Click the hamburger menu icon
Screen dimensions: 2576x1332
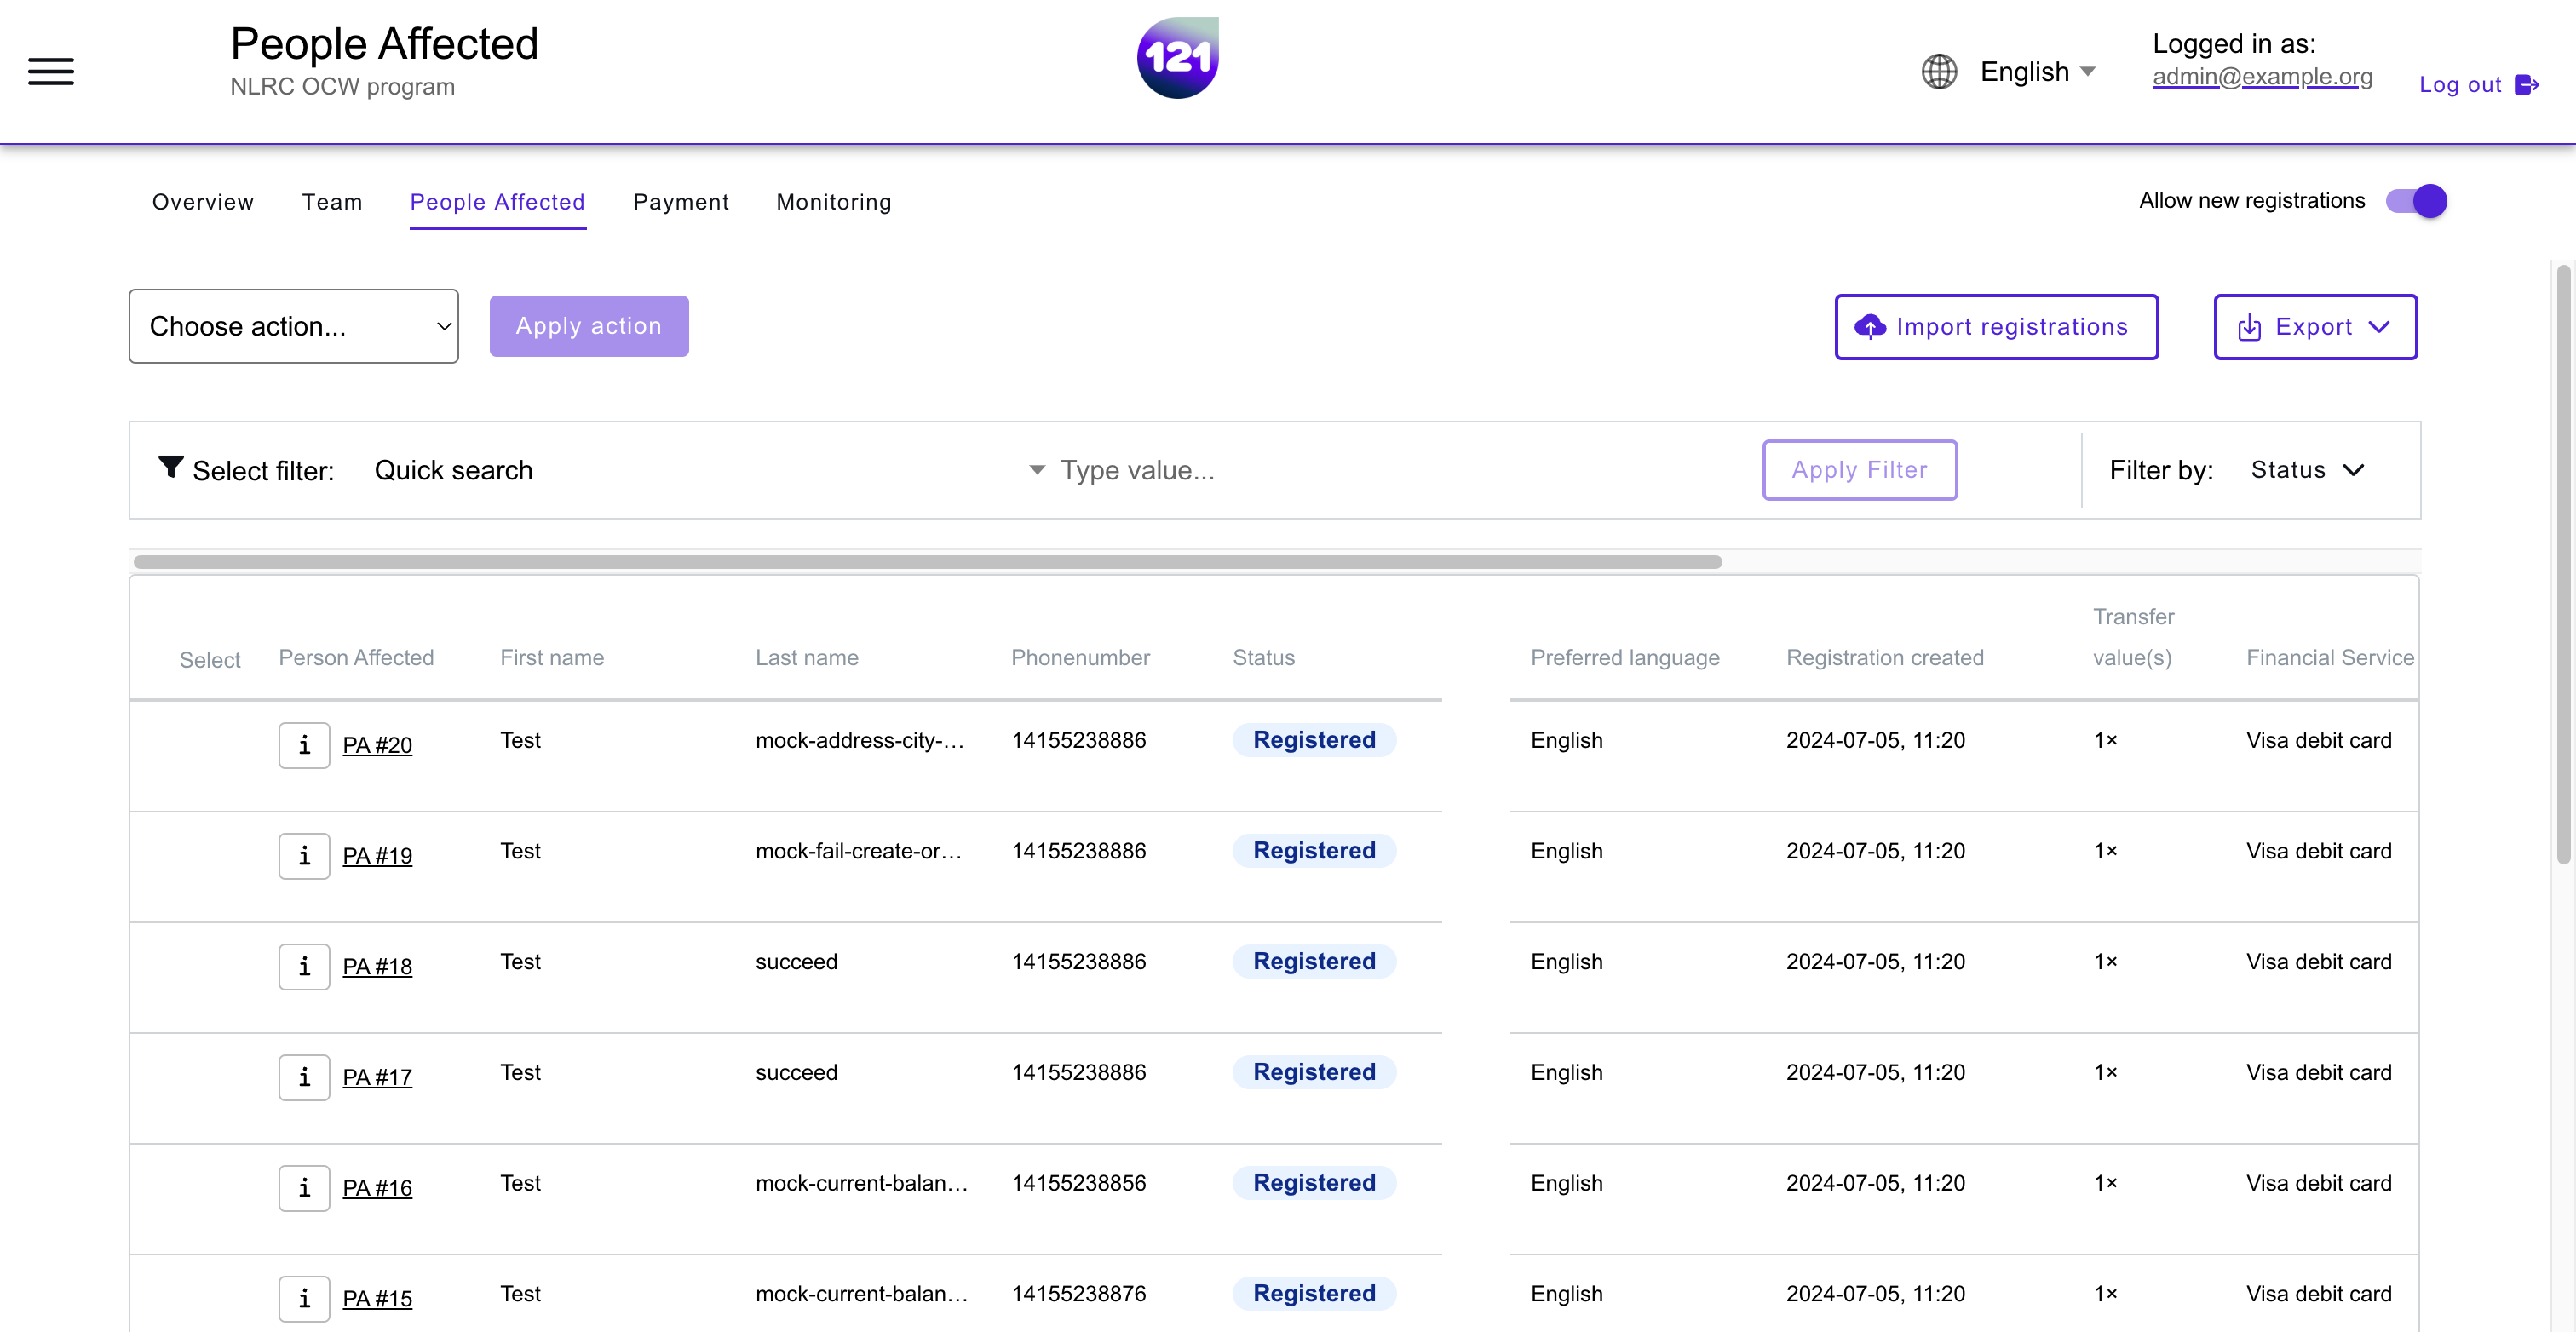pyautogui.click(x=51, y=72)
